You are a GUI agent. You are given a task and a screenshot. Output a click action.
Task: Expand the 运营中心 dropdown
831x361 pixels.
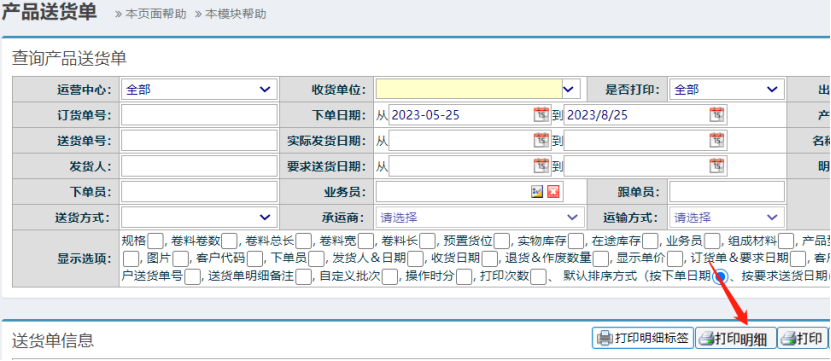click(x=199, y=90)
